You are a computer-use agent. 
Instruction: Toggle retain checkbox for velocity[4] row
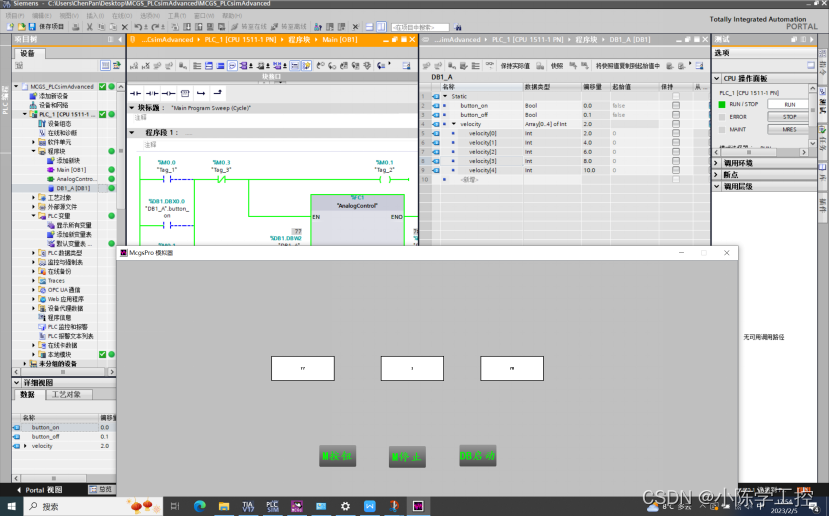click(x=675, y=170)
